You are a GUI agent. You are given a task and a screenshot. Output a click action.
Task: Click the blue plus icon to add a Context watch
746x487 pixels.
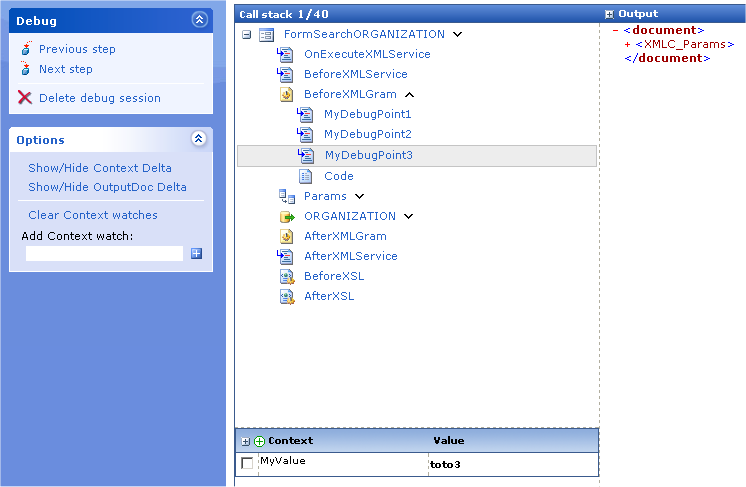[x=196, y=253]
